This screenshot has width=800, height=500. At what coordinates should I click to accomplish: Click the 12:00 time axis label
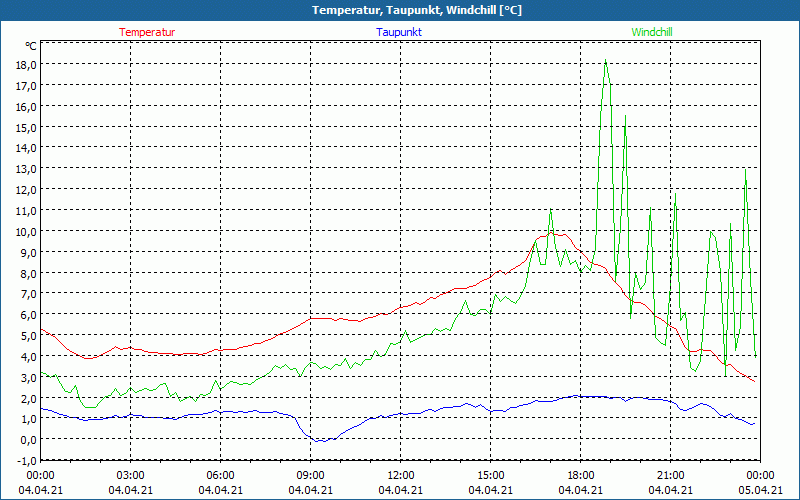pos(401,476)
